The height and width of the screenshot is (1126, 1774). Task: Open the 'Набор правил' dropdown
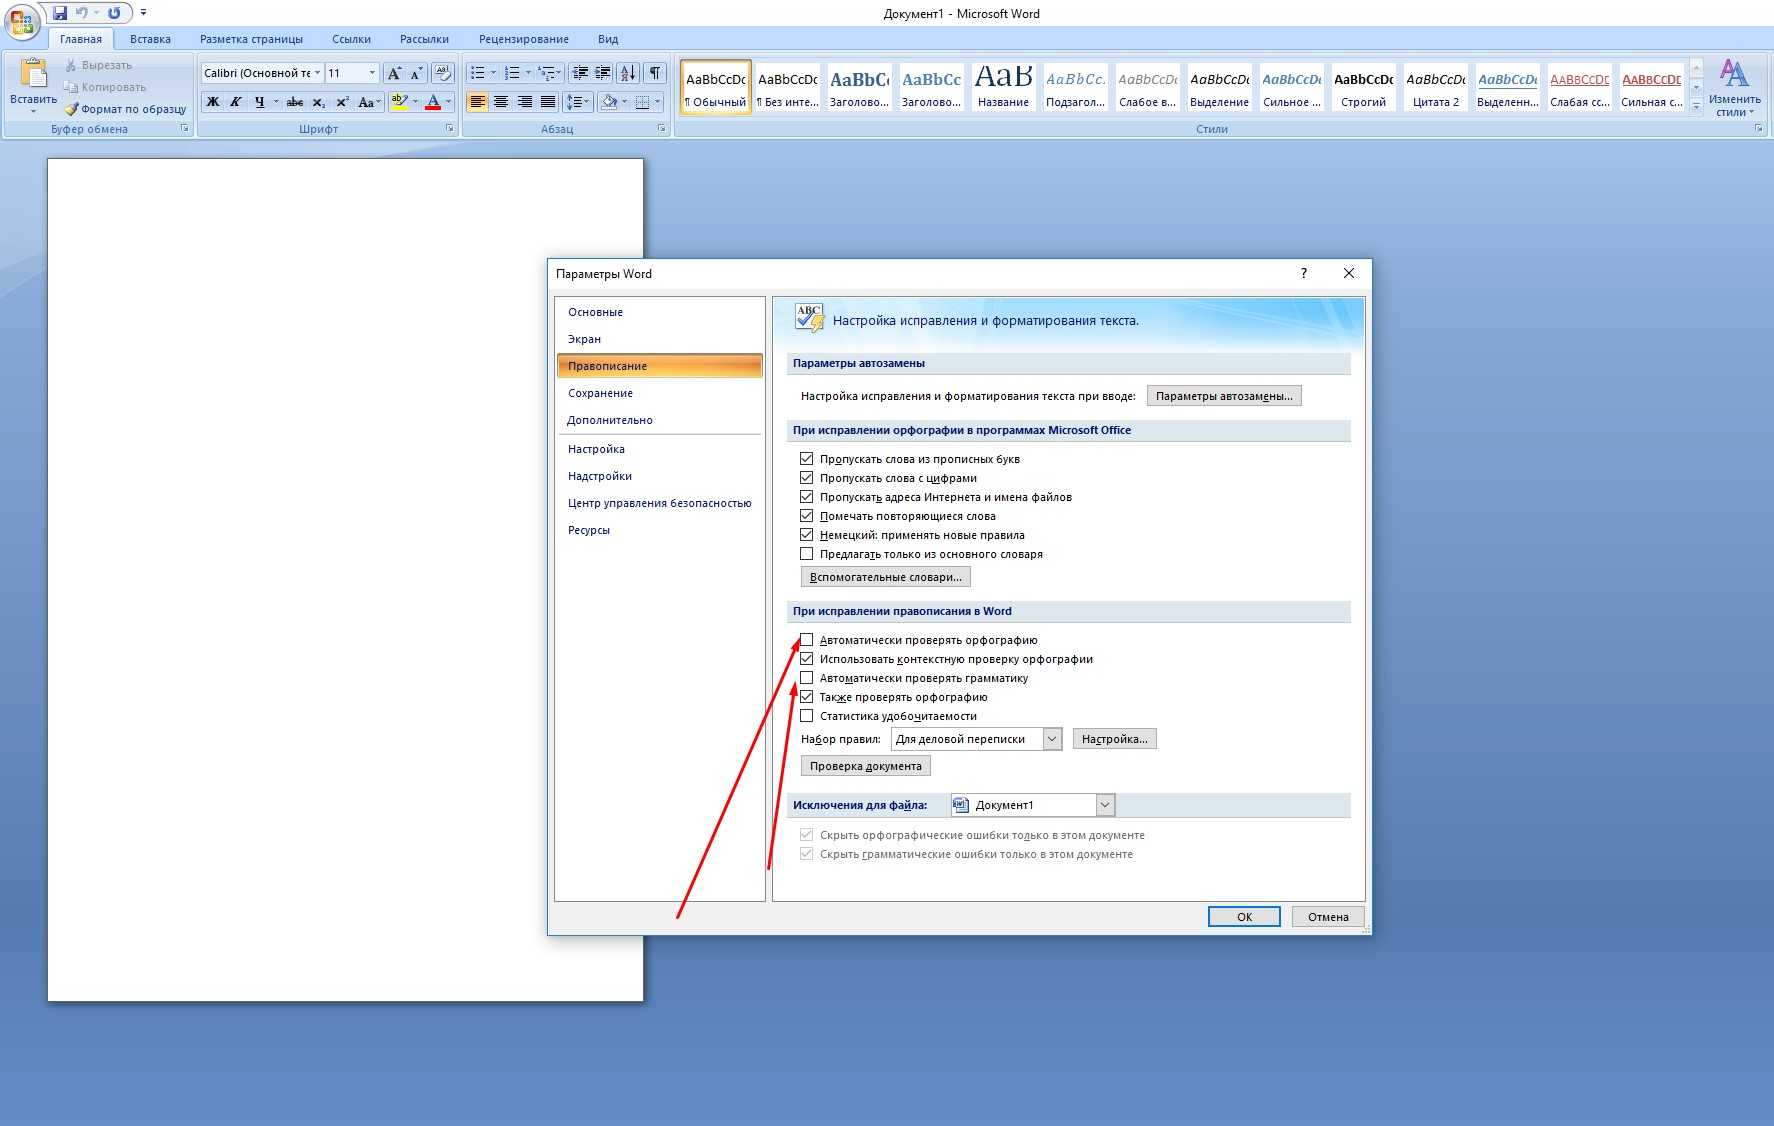[x=1052, y=739]
